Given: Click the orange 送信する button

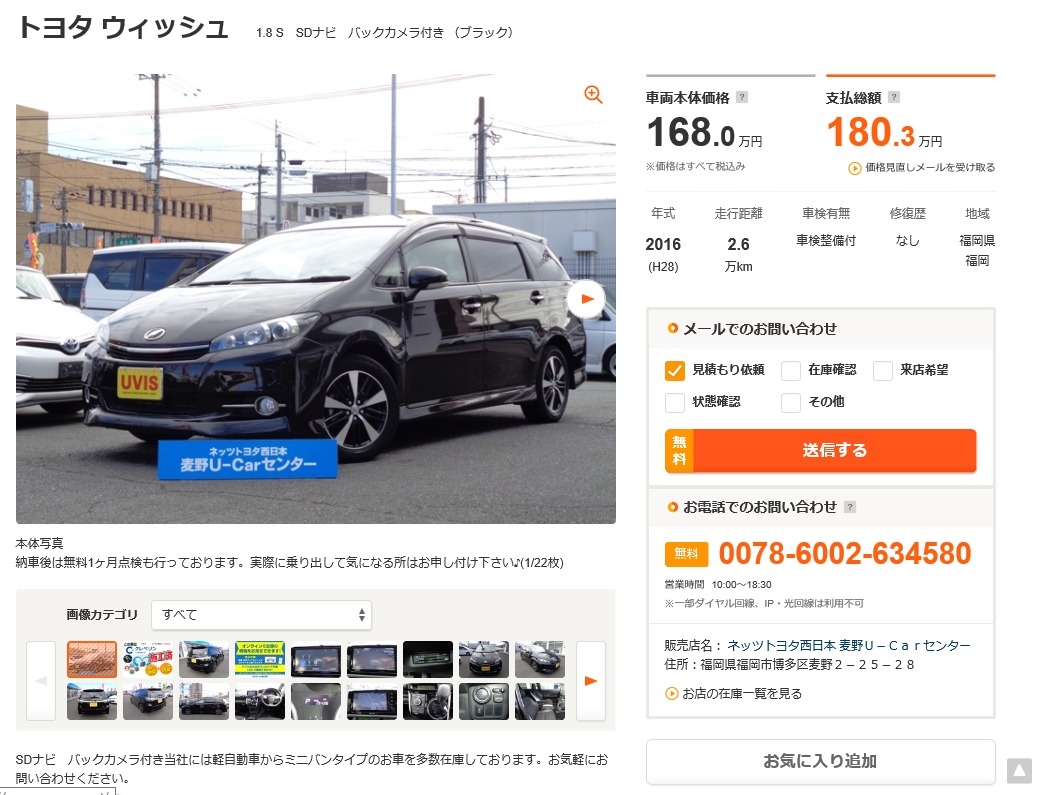Looking at the screenshot, I should click(820, 451).
